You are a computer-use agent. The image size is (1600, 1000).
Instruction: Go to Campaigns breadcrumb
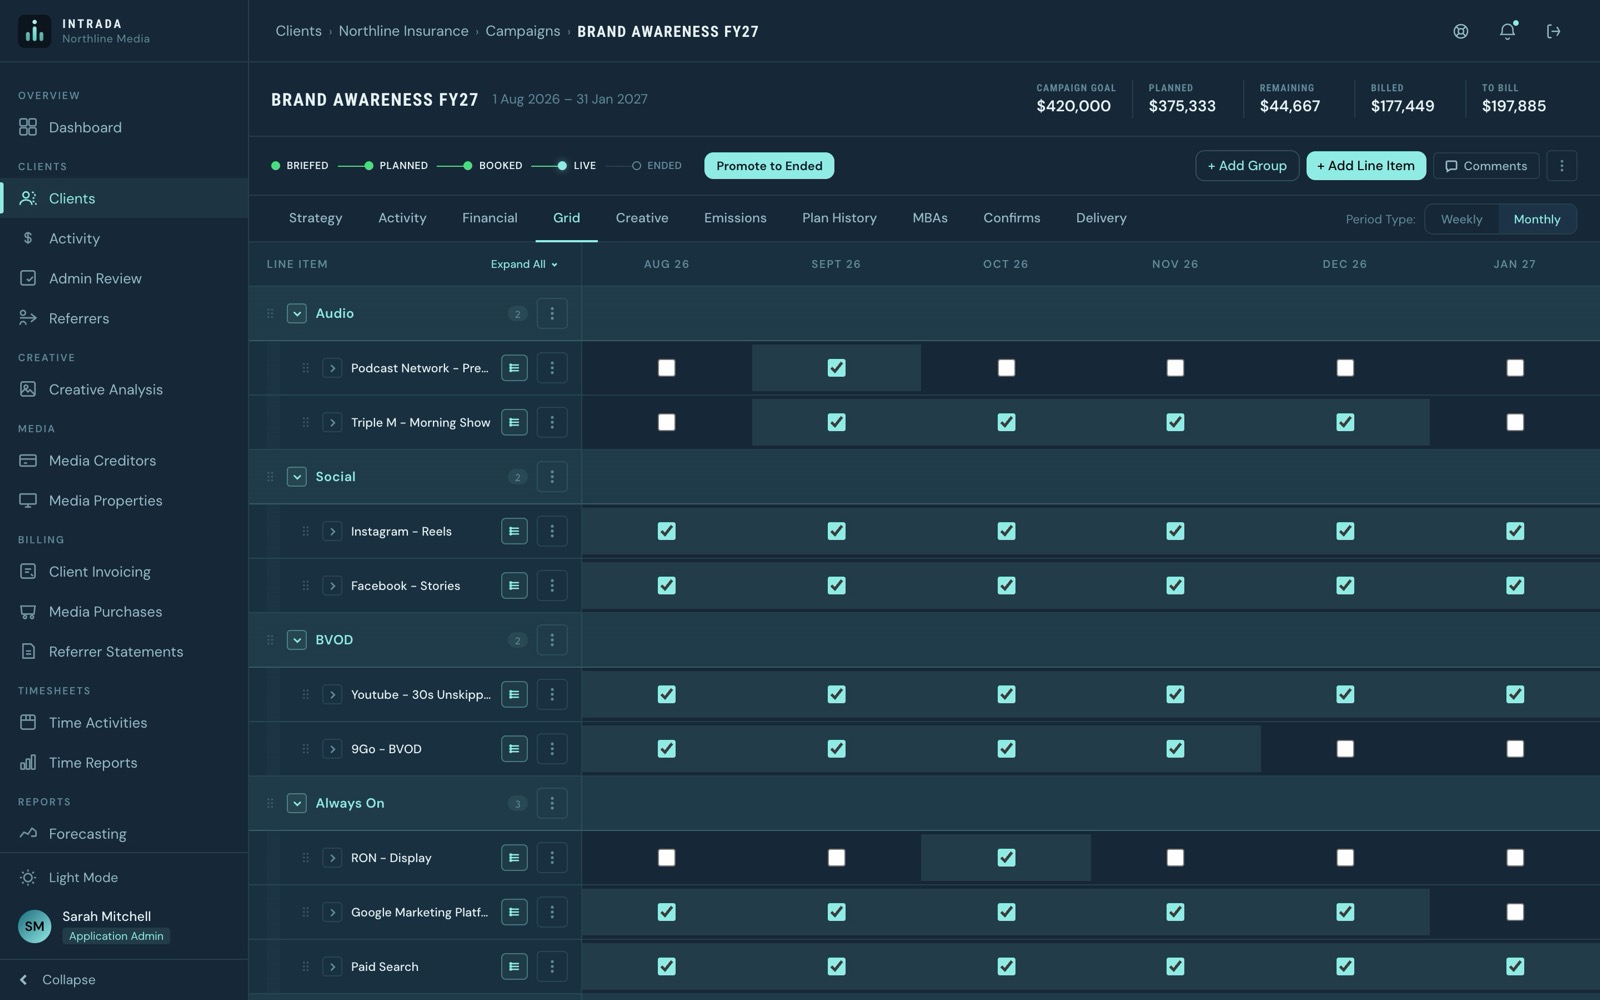click(523, 31)
